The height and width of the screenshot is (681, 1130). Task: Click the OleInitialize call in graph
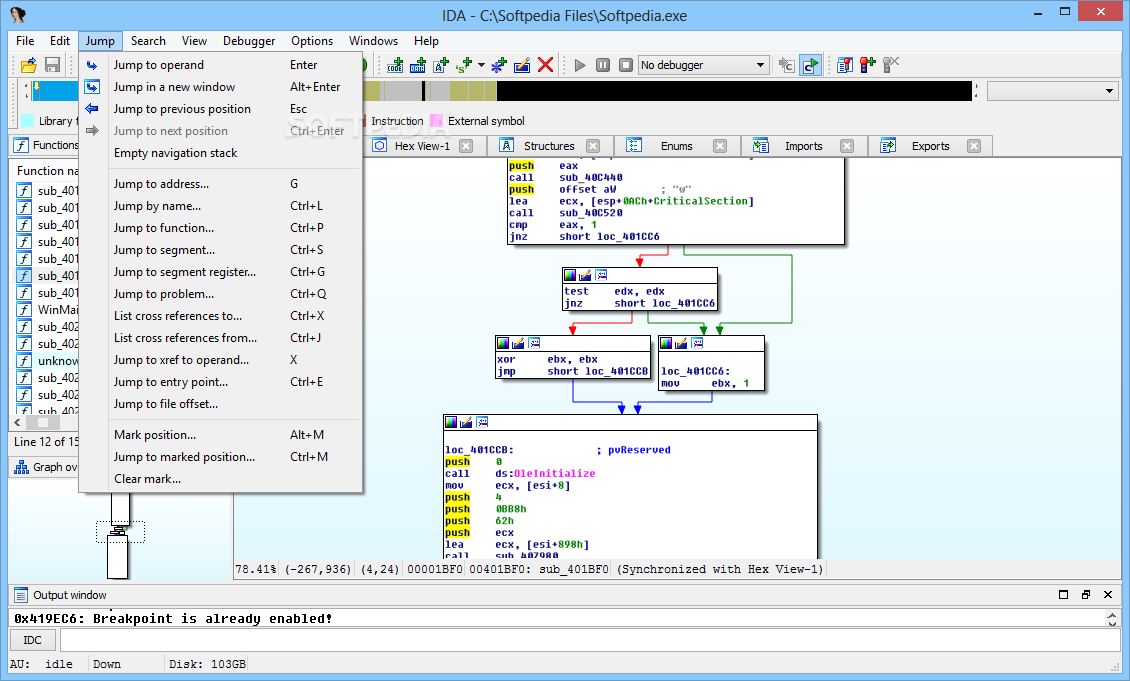(x=554, y=473)
